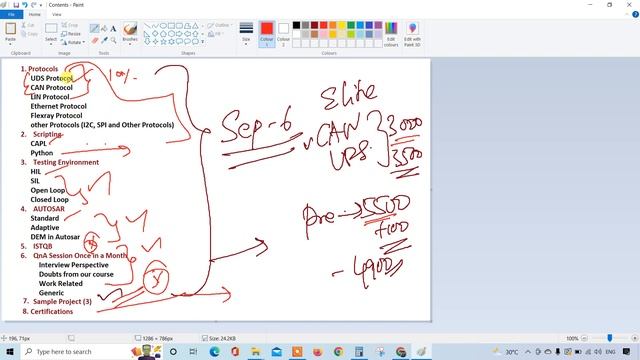Select the Oval shape
640x360 pixels.
(163, 26)
